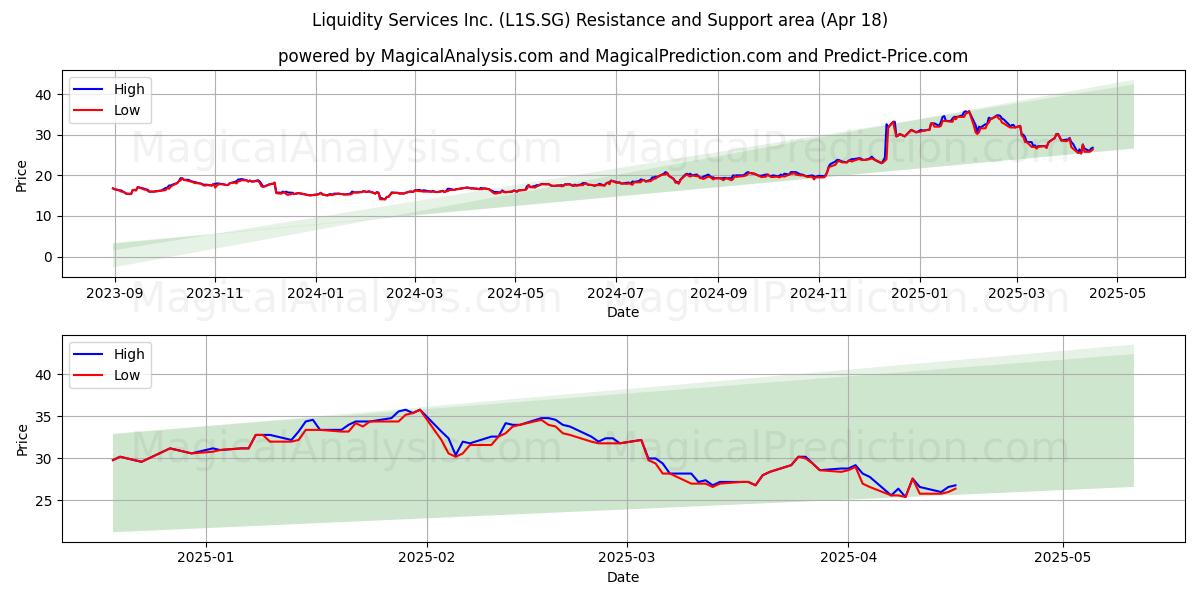The width and height of the screenshot is (1200, 600).
Task: Click the '2023-09' tick label
Action: 114,294
